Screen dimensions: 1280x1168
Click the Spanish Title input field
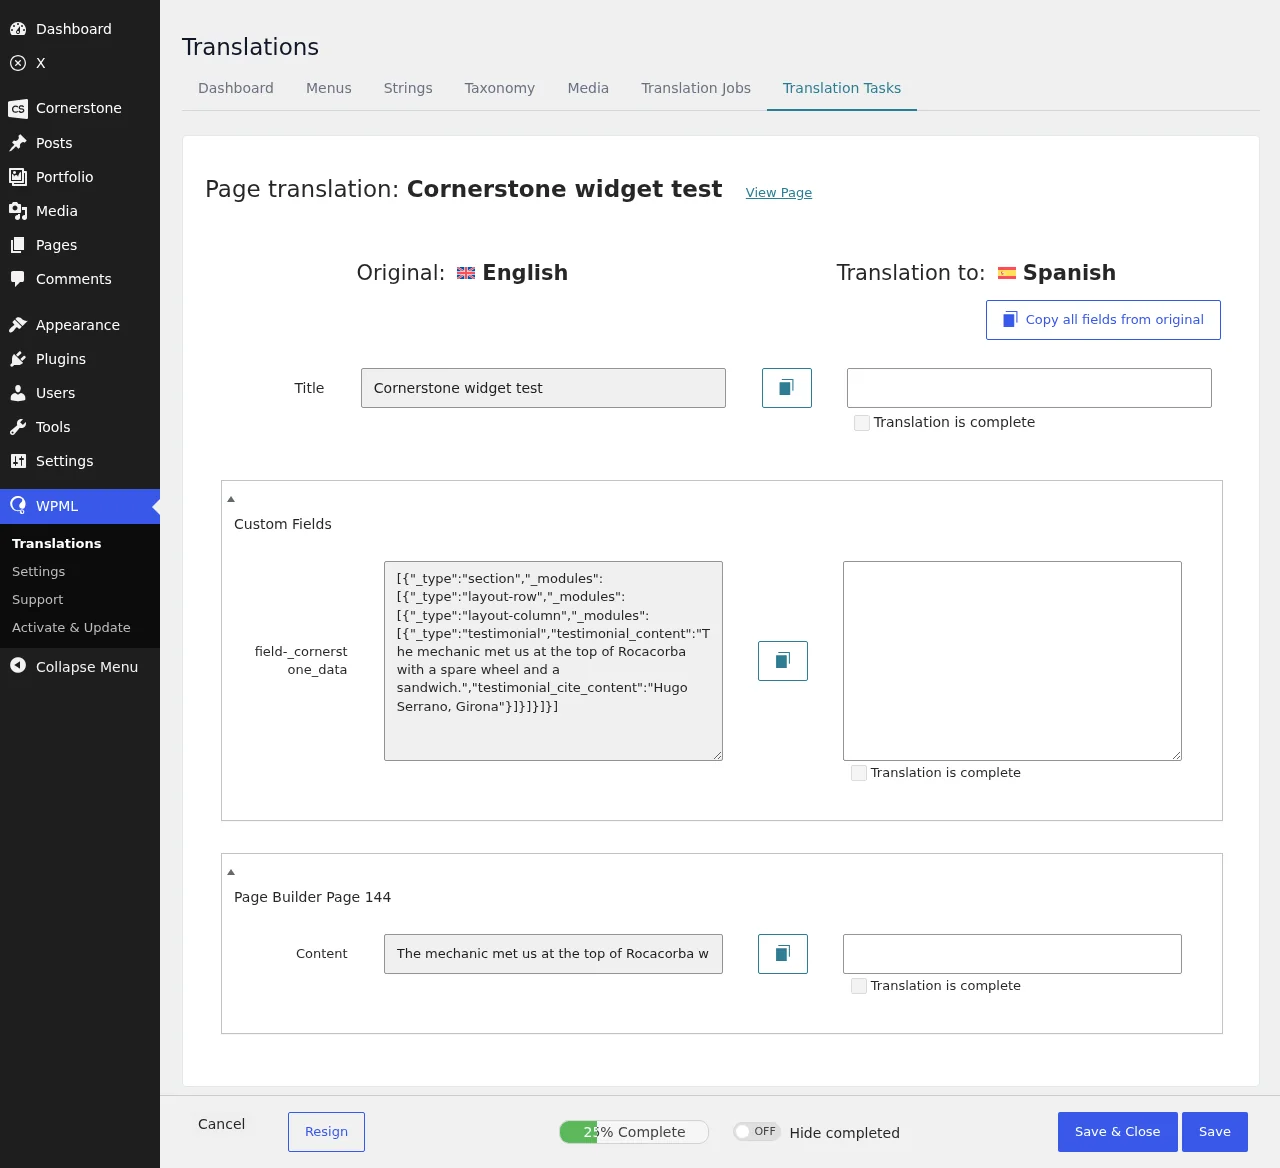coord(1029,388)
